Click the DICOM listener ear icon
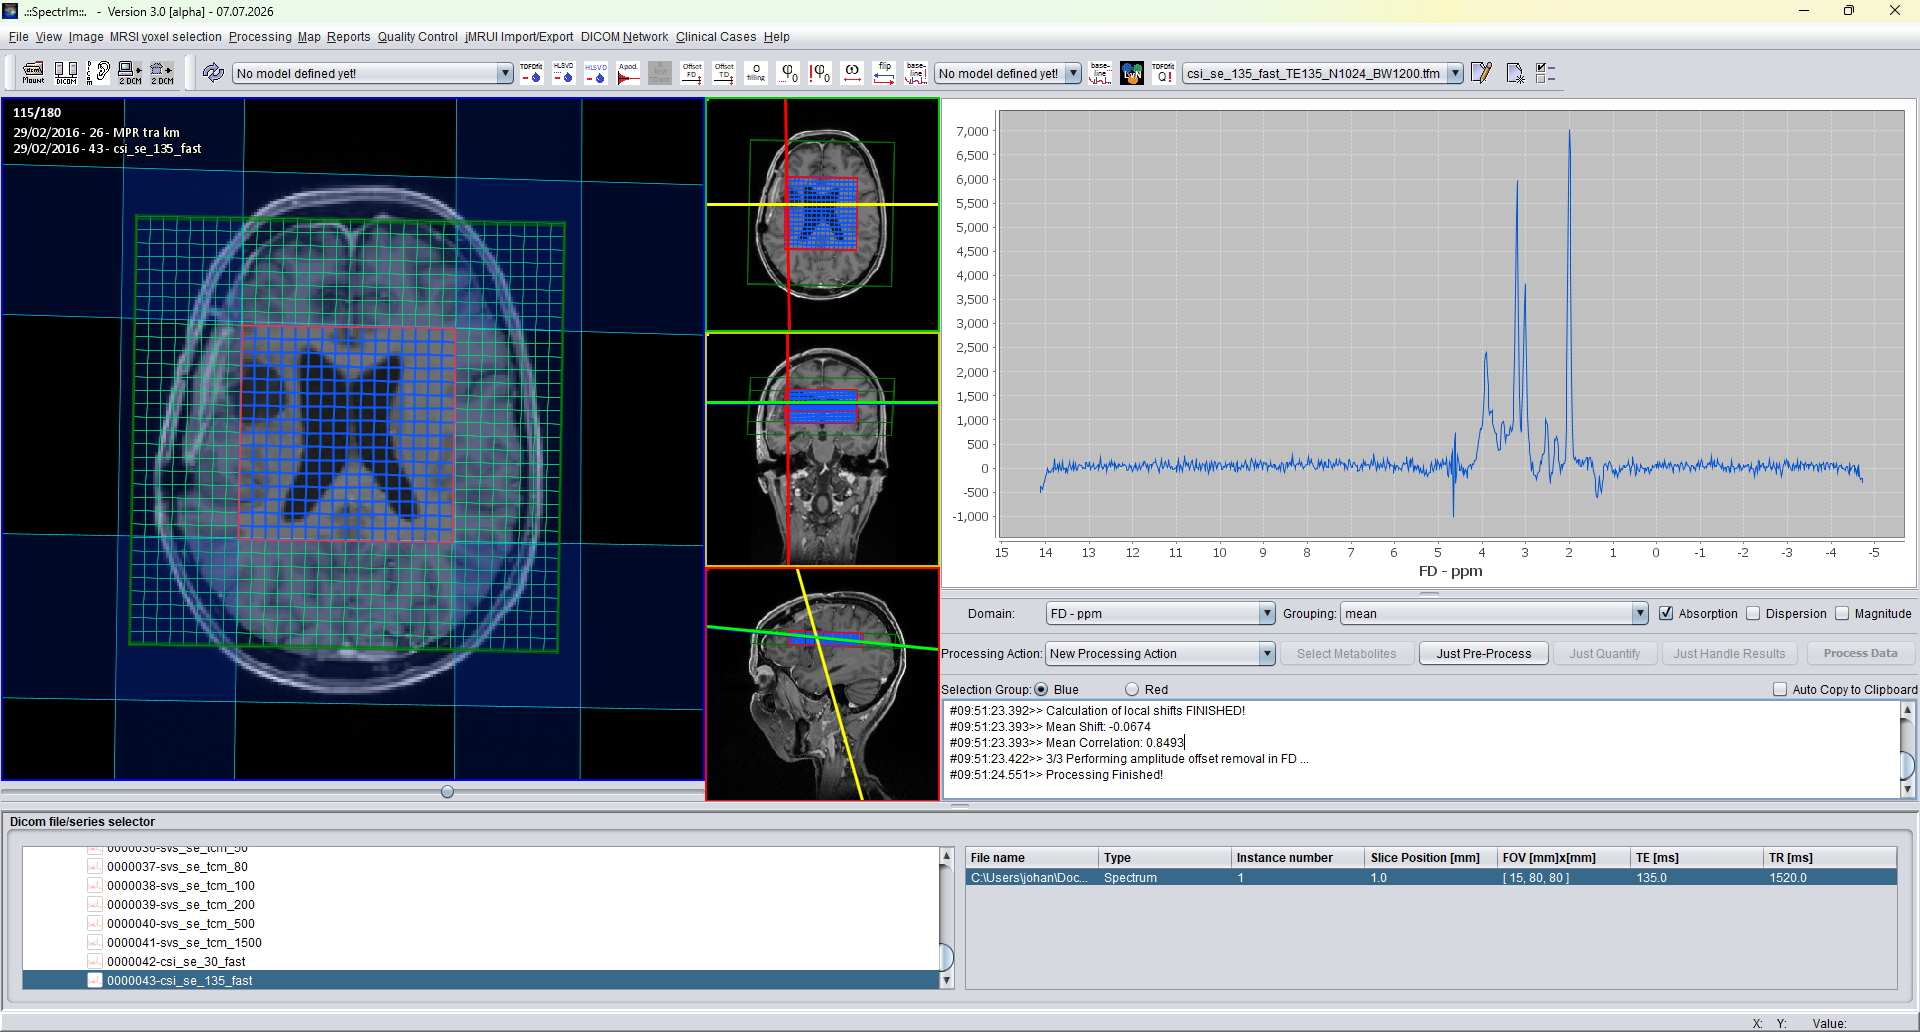 98,73
